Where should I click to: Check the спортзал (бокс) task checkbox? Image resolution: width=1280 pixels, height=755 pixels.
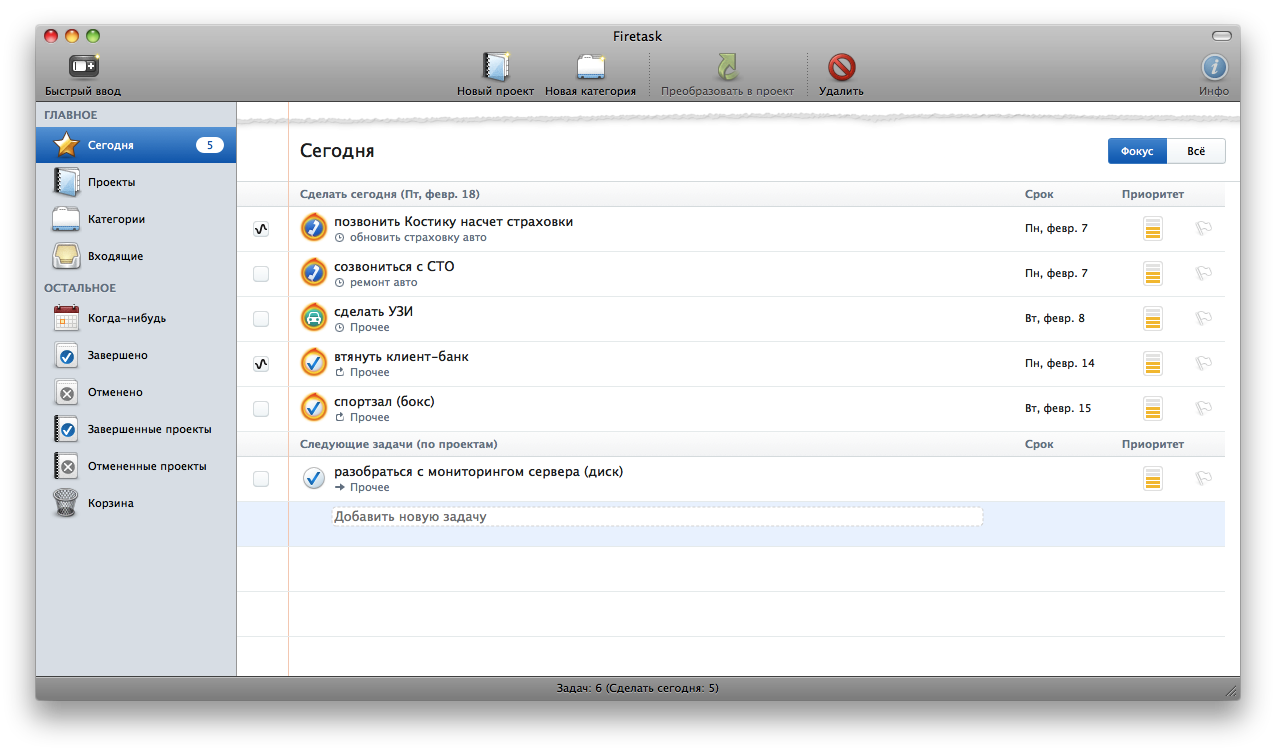click(261, 409)
